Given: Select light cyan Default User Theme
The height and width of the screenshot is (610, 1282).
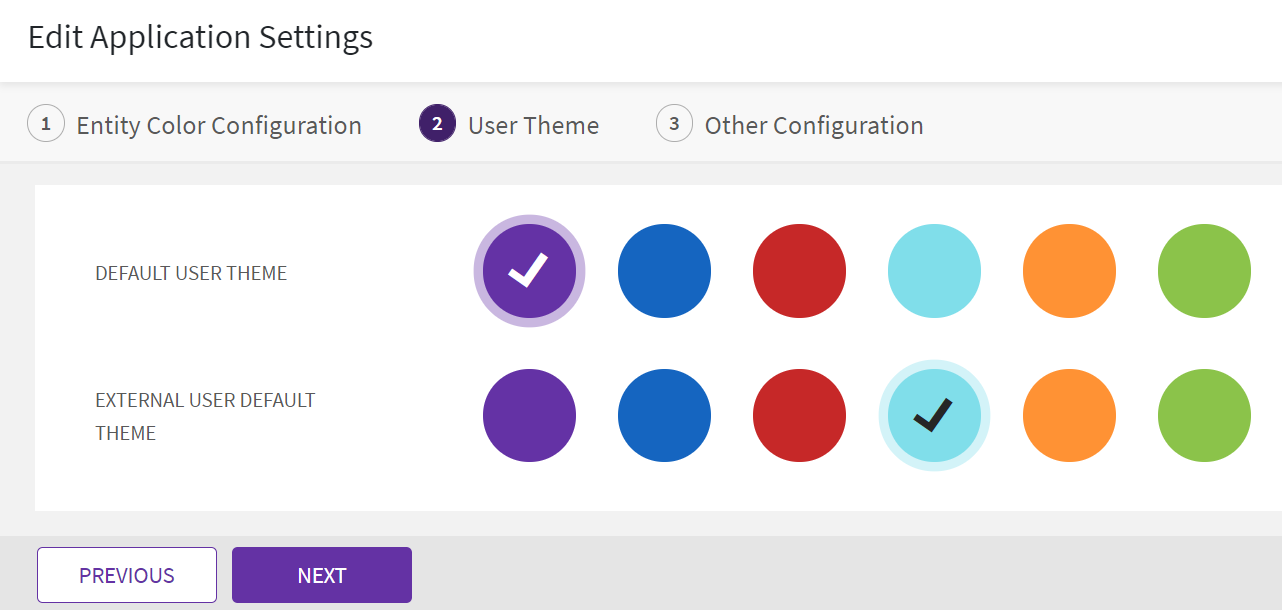Looking at the screenshot, I should (934, 271).
